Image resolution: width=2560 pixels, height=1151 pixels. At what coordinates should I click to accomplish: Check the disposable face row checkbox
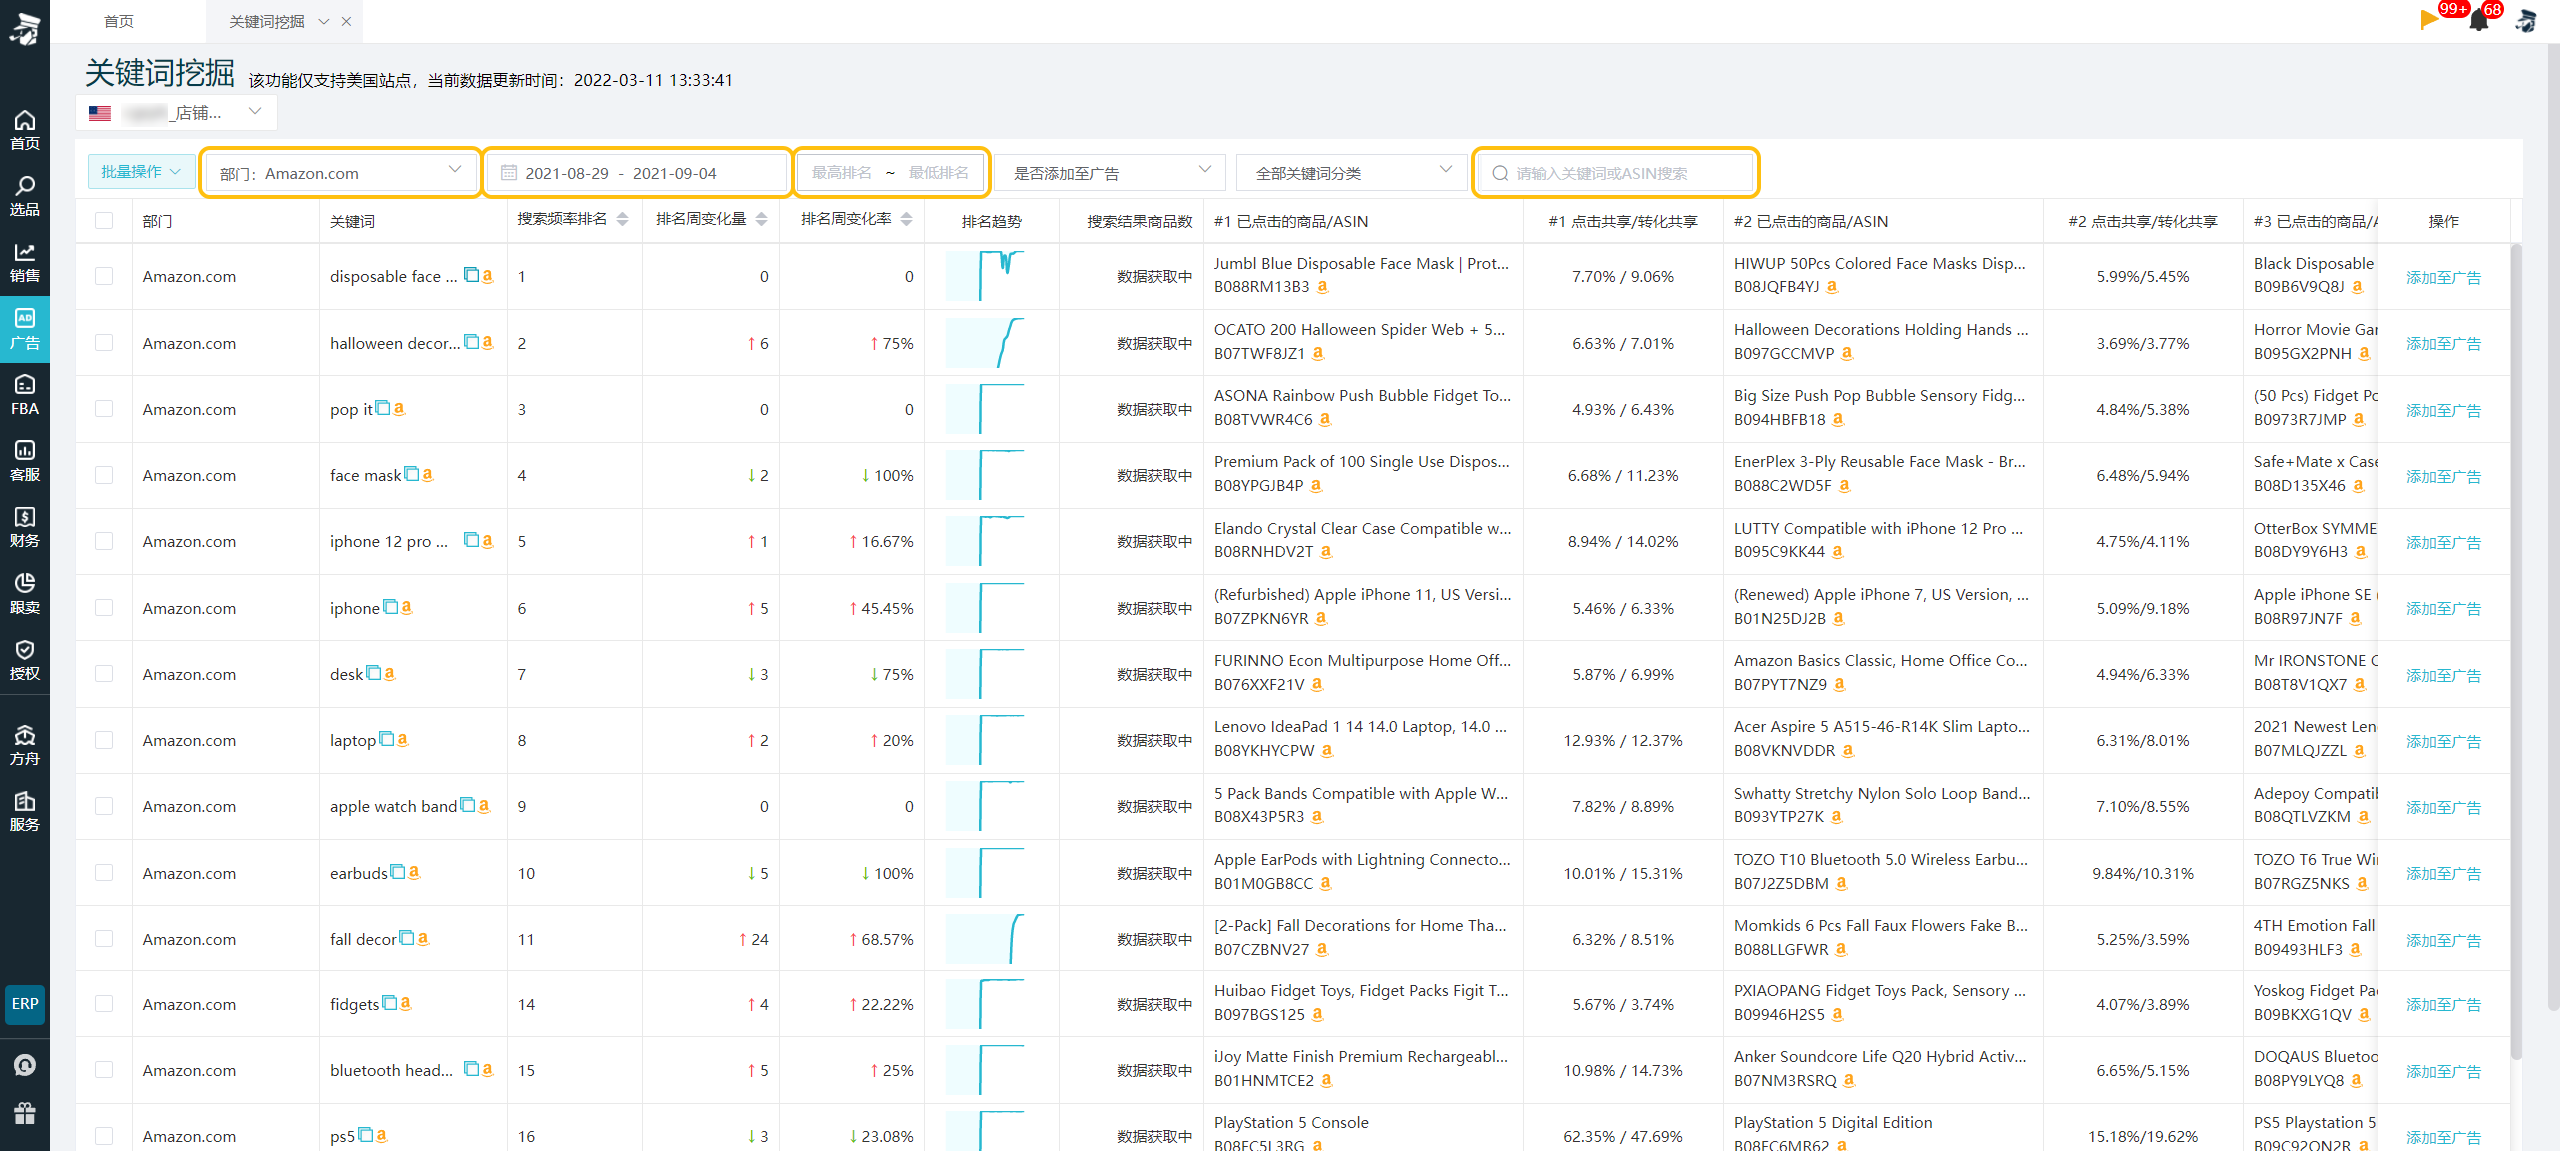pos(104,276)
